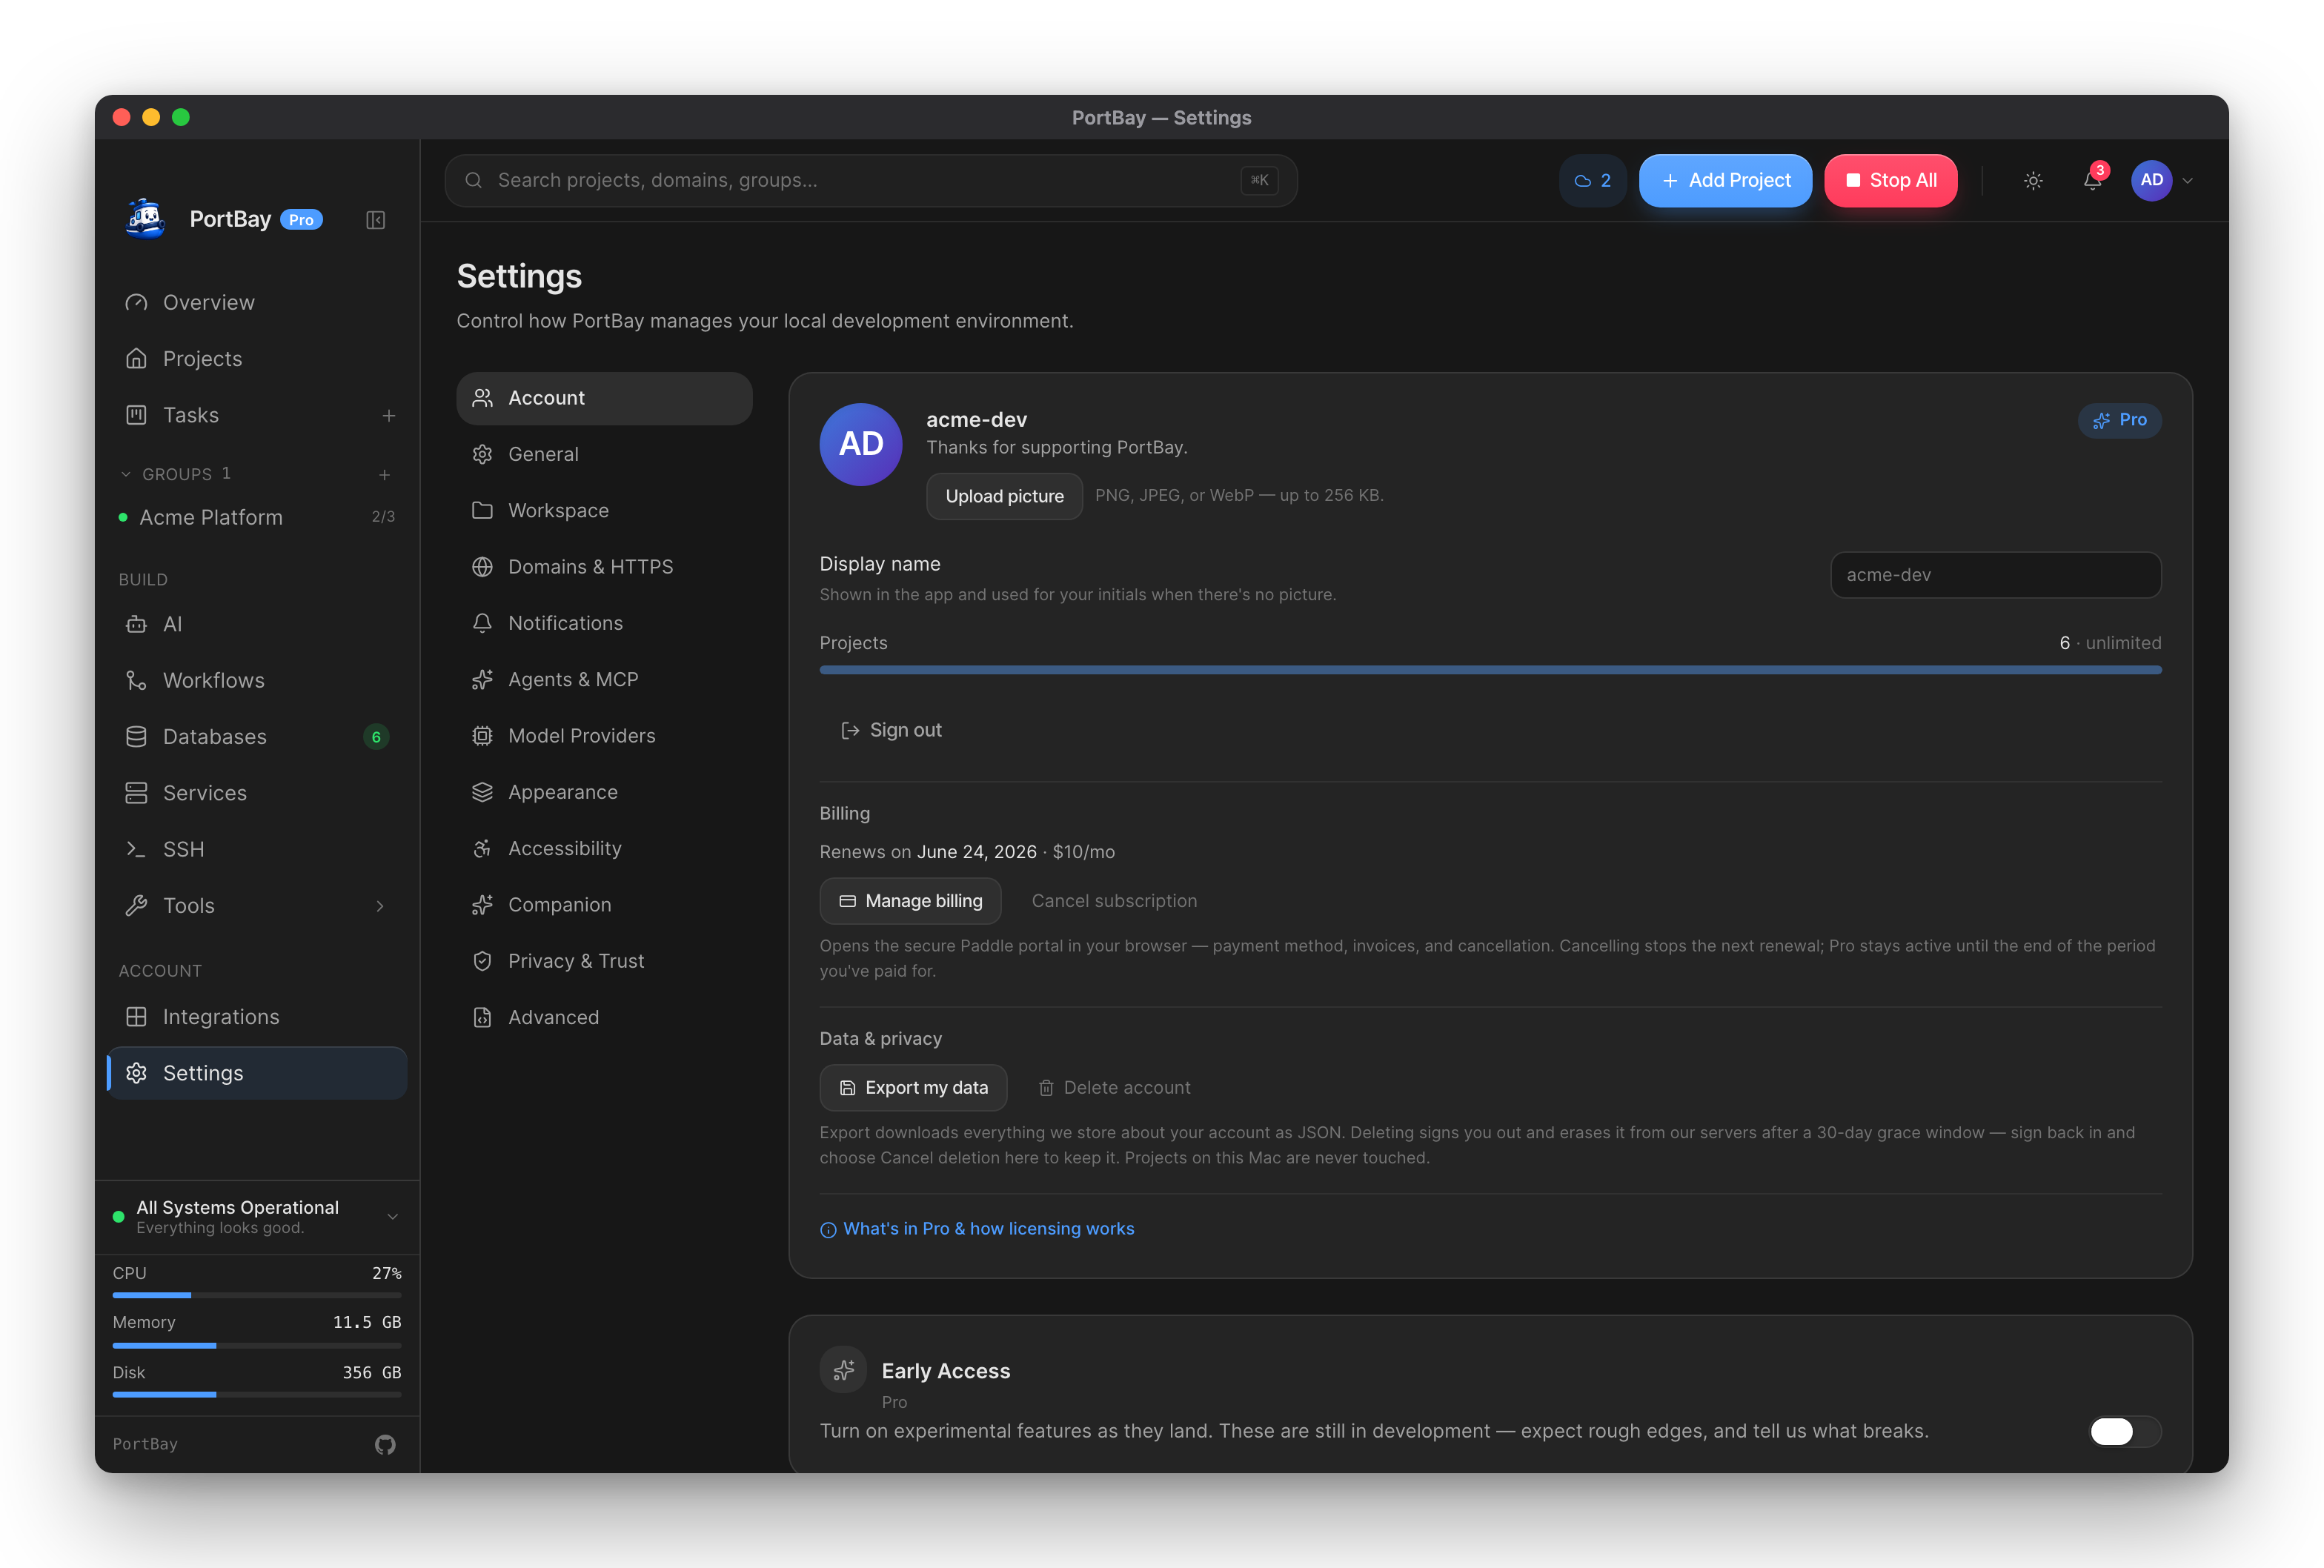Click Sign out
The height and width of the screenshot is (1568, 2324).
click(x=891, y=730)
